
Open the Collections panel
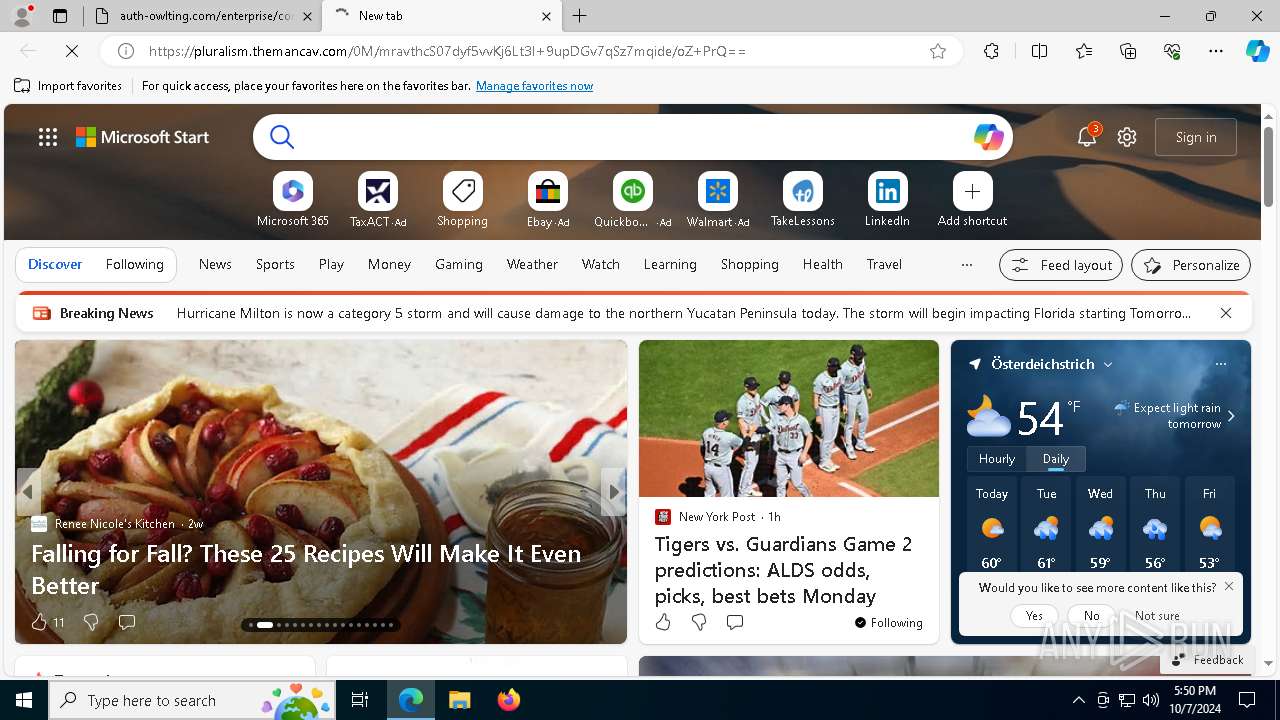[x=1128, y=51]
